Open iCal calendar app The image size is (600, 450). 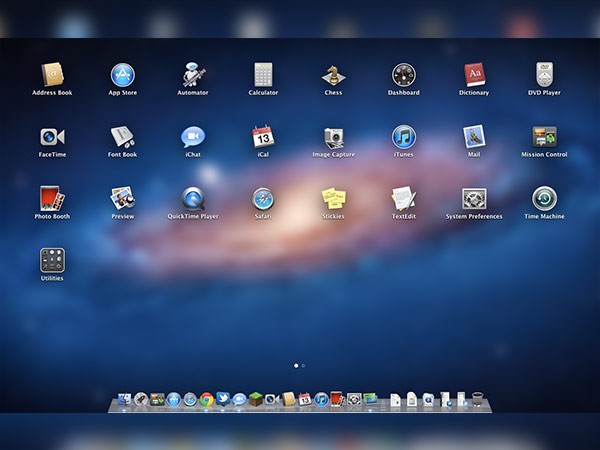click(x=263, y=137)
